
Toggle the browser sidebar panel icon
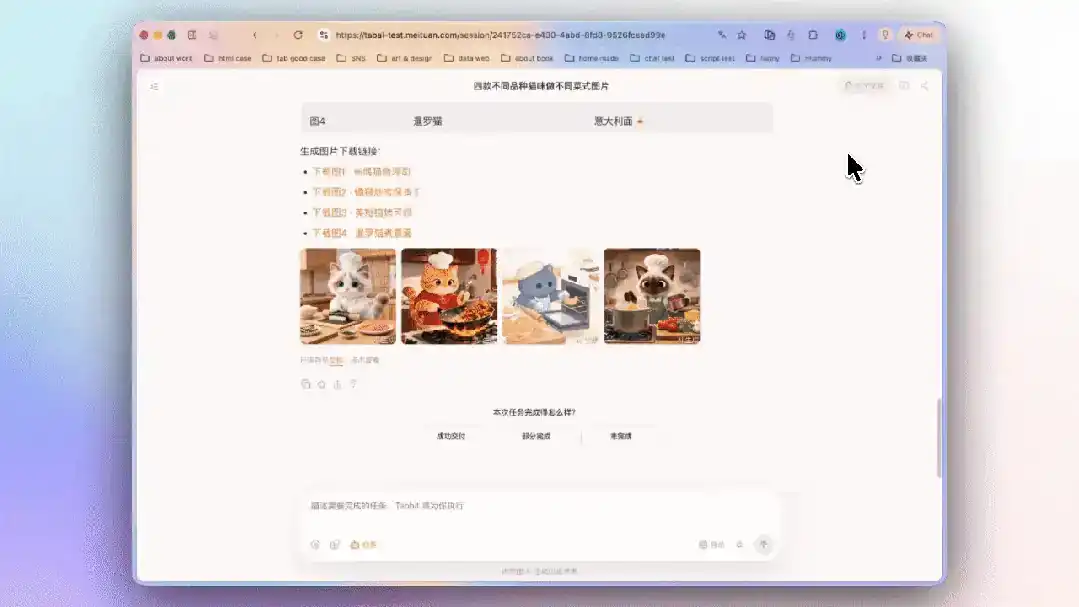coord(192,35)
